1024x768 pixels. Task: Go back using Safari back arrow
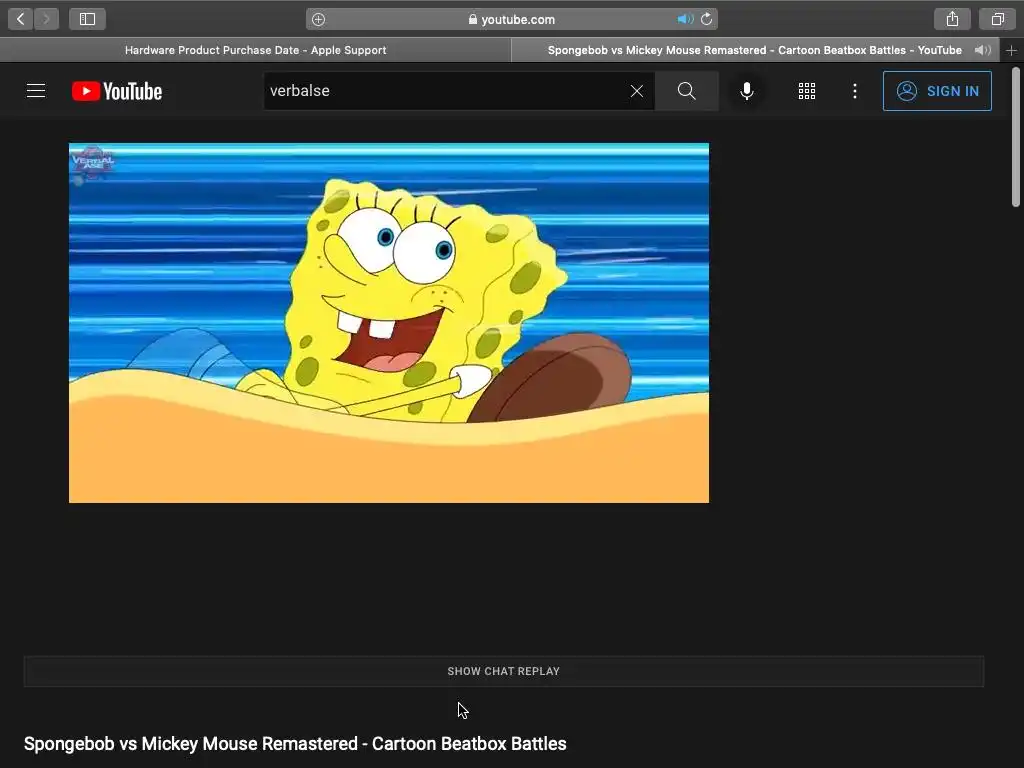point(20,19)
